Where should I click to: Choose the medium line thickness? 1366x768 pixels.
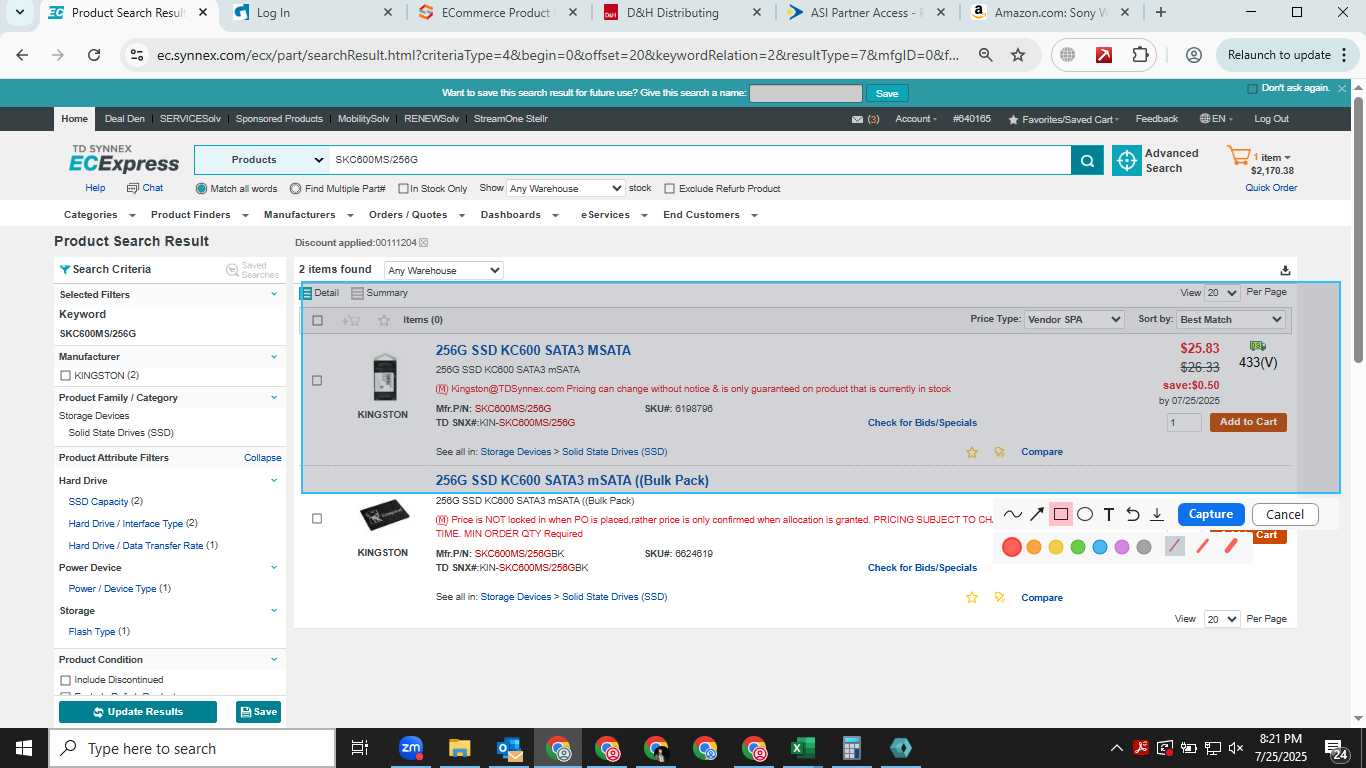1203,546
